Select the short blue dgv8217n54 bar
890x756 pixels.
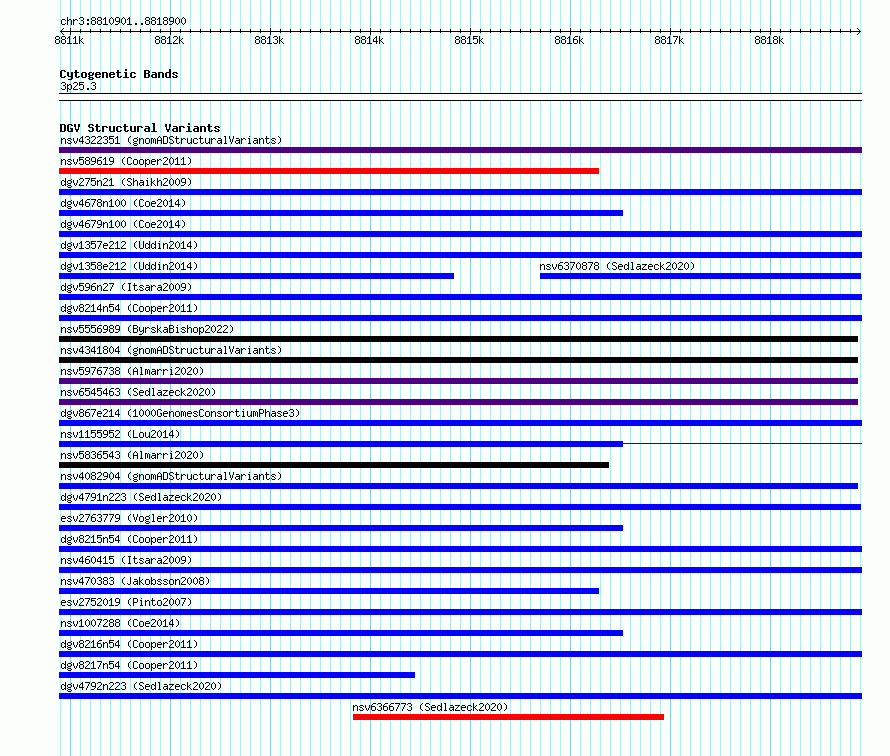[237, 675]
